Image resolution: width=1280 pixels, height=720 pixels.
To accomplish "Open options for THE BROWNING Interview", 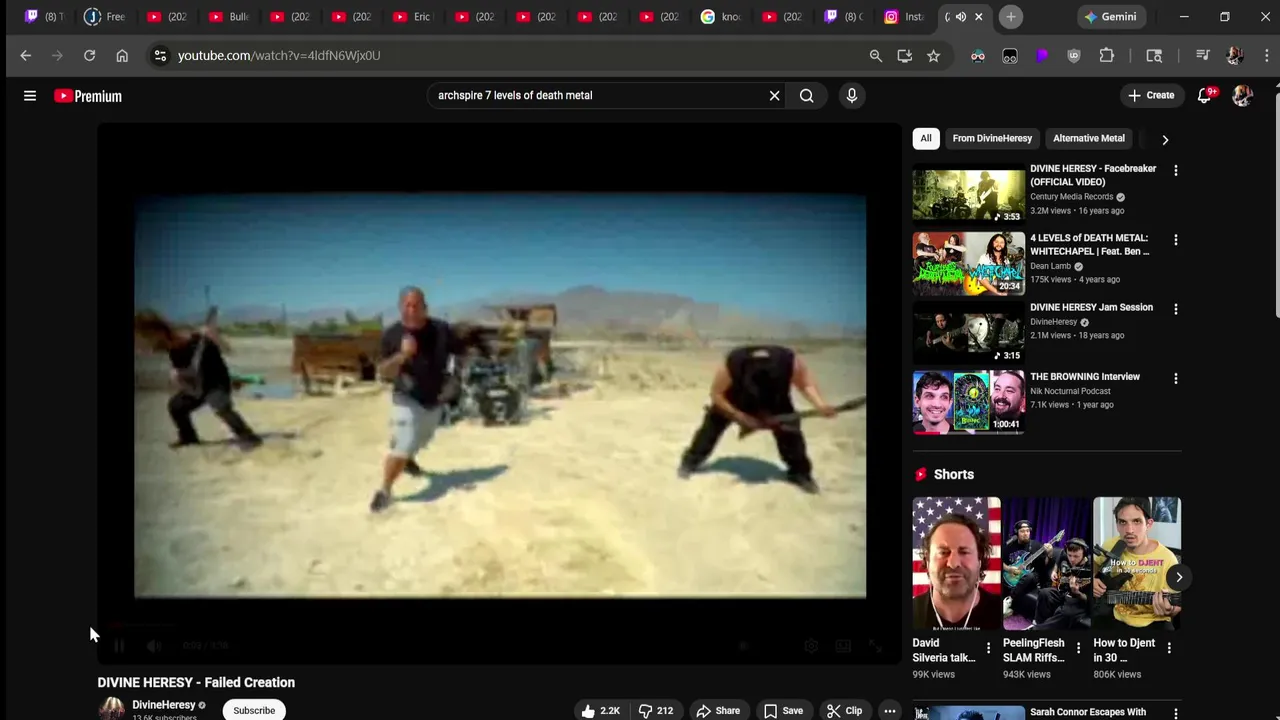I will (1176, 379).
